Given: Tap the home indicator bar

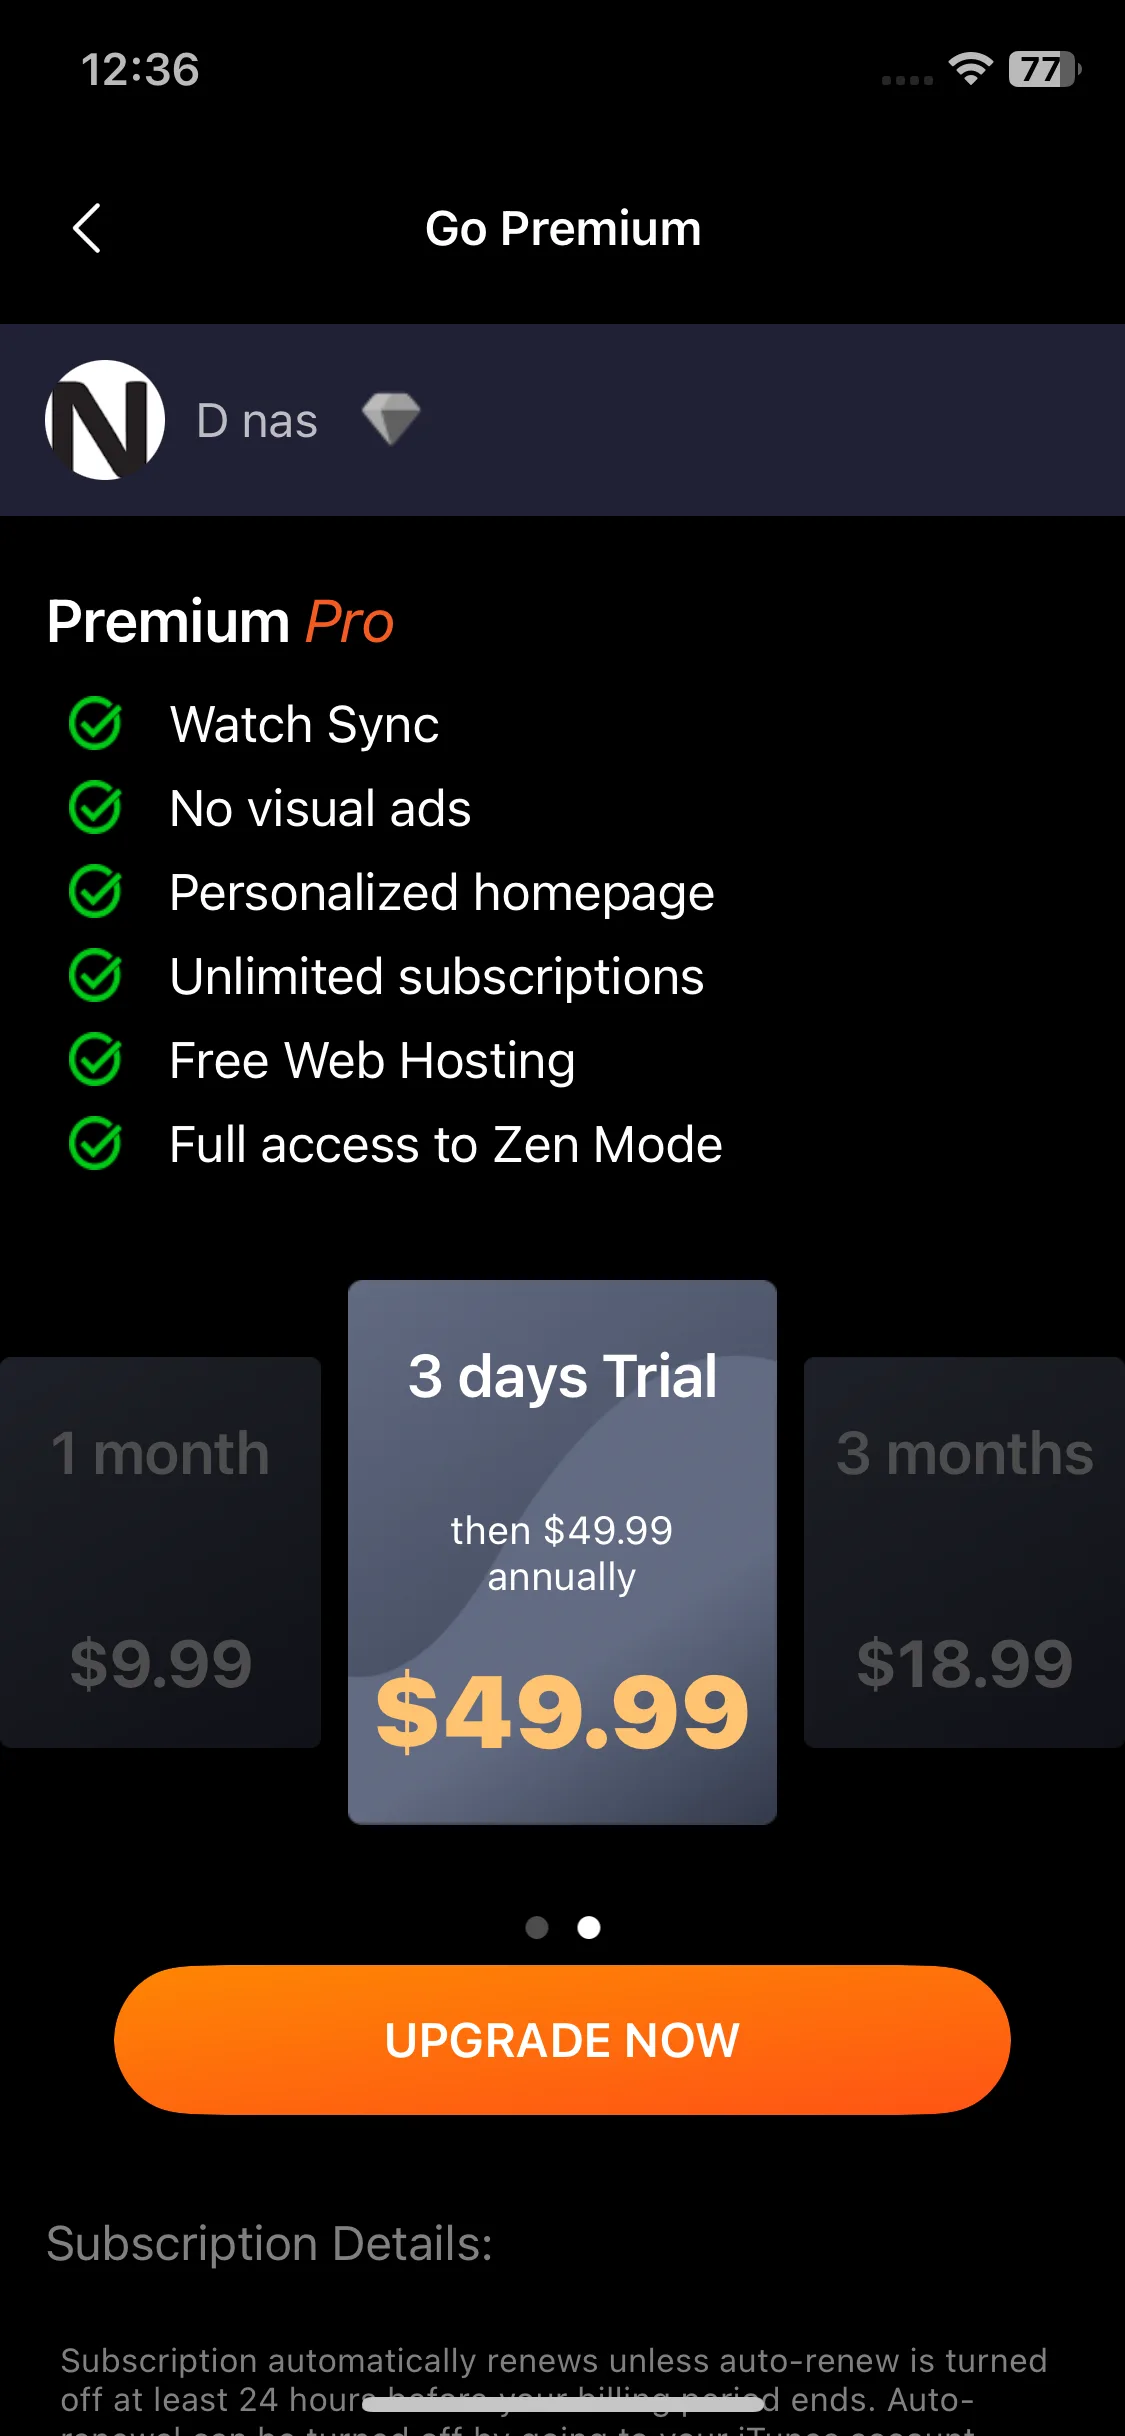Looking at the screenshot, I should [562, 2404].
